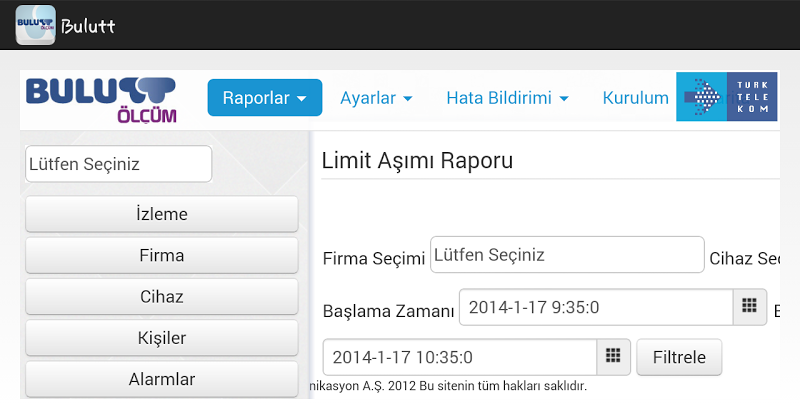Open Firma Seçimi Lütfen Seçiniz dropdown

pyautogui.click(x=567, y=255)
